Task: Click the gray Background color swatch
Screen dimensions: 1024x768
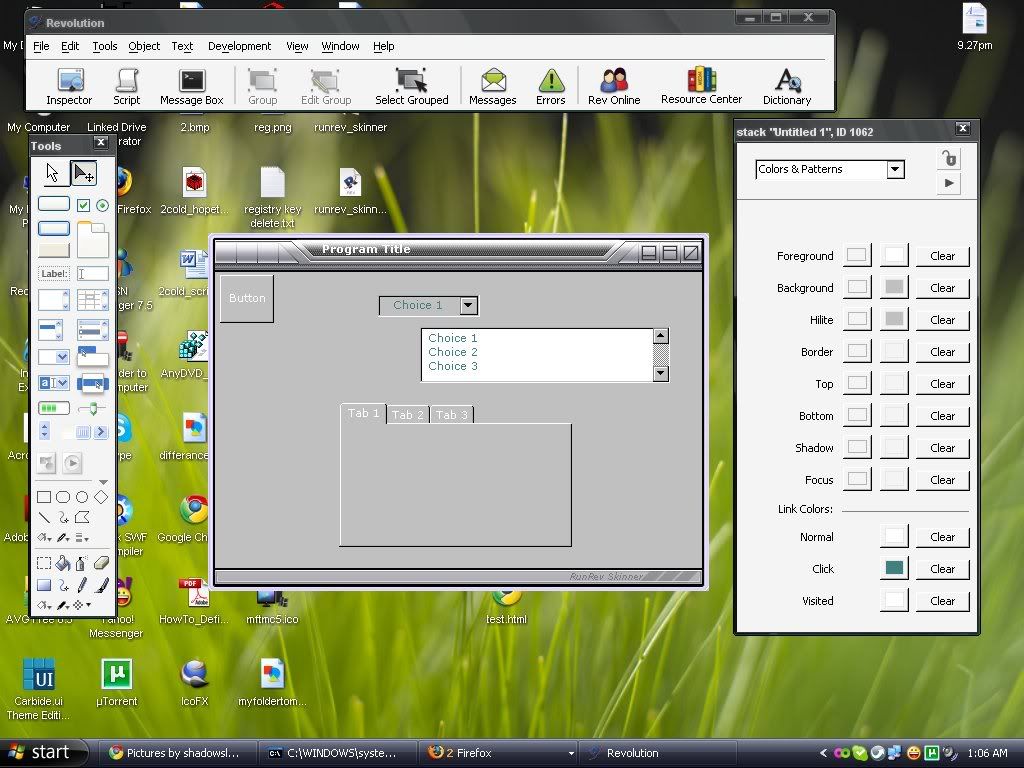Action: pos(894,287)
